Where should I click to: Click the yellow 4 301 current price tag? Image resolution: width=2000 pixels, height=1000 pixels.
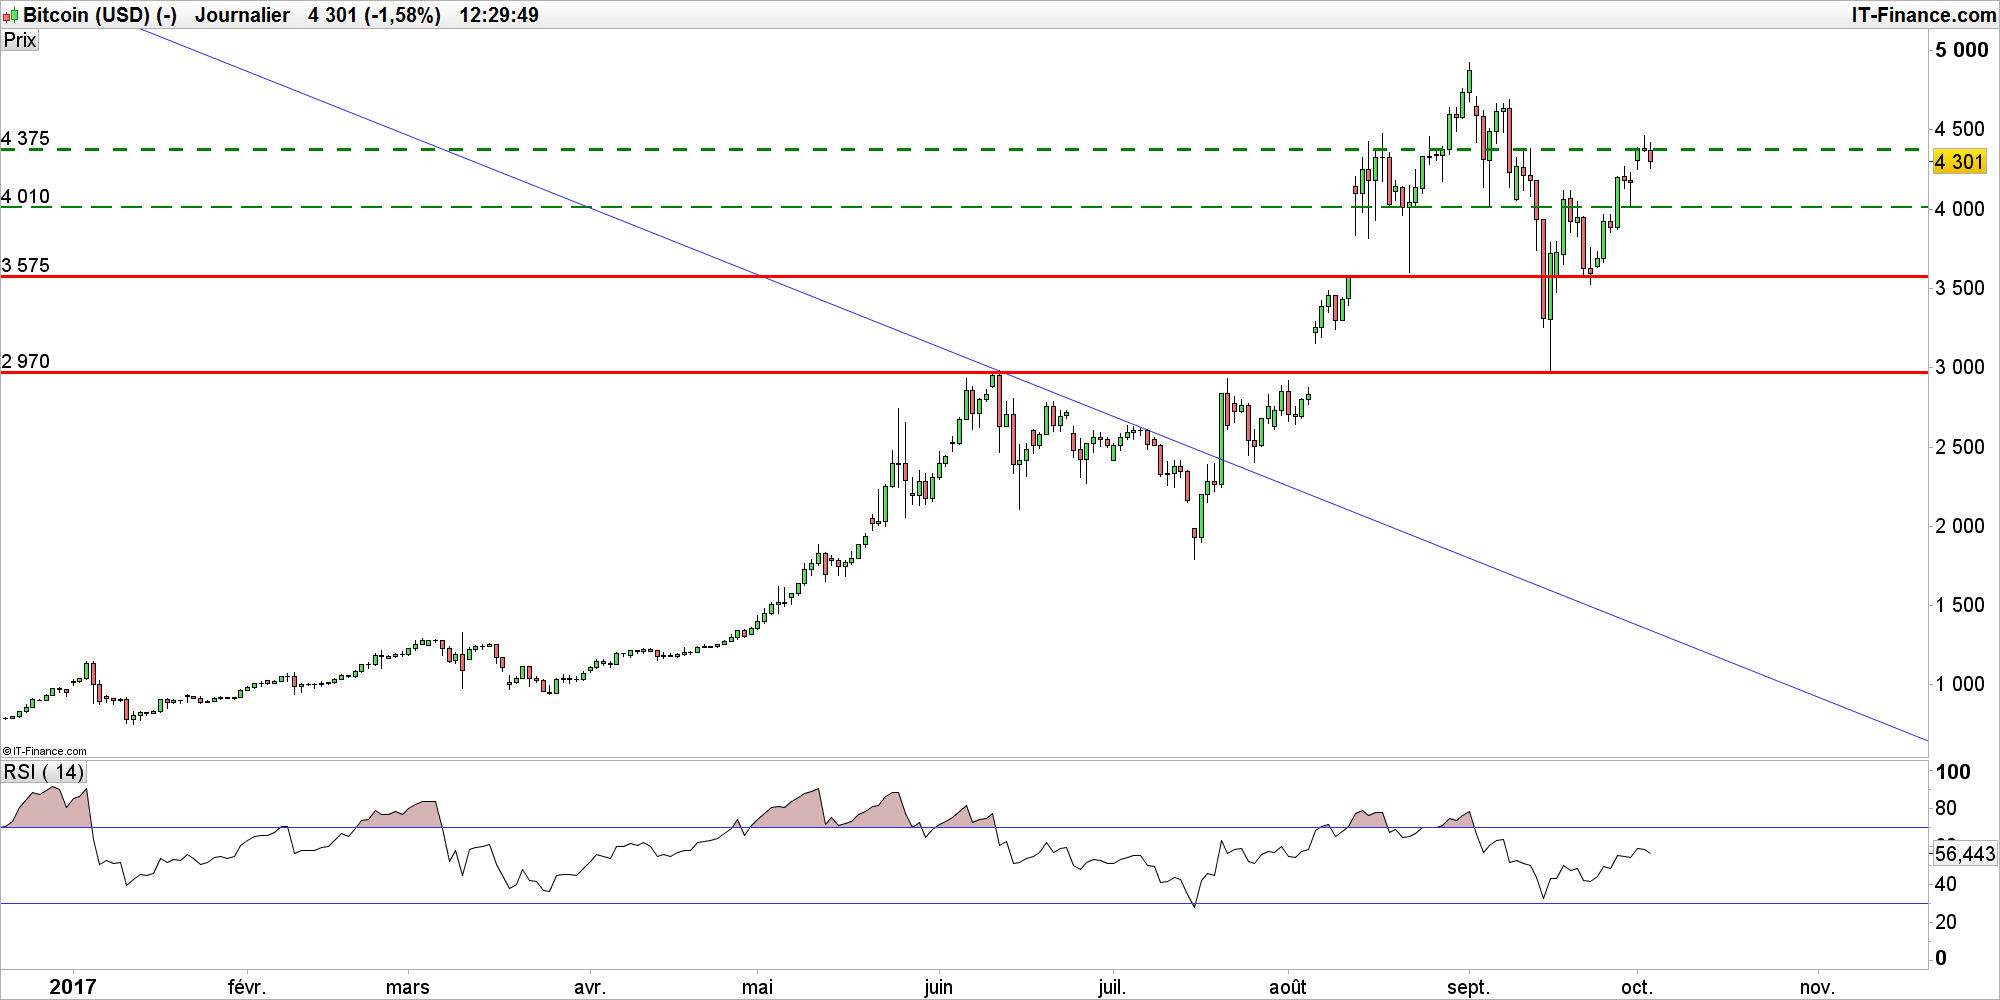[1959, 162]
